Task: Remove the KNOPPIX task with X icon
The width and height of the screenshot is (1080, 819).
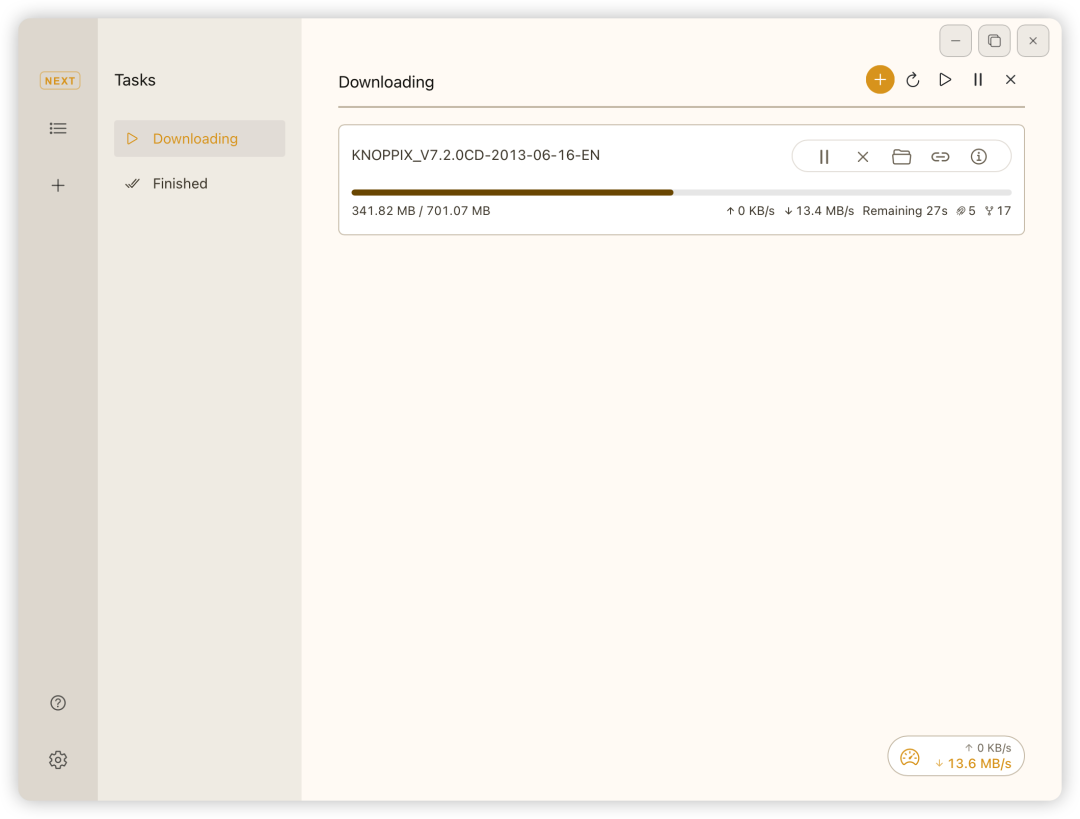Action: (x=862, y=157)
